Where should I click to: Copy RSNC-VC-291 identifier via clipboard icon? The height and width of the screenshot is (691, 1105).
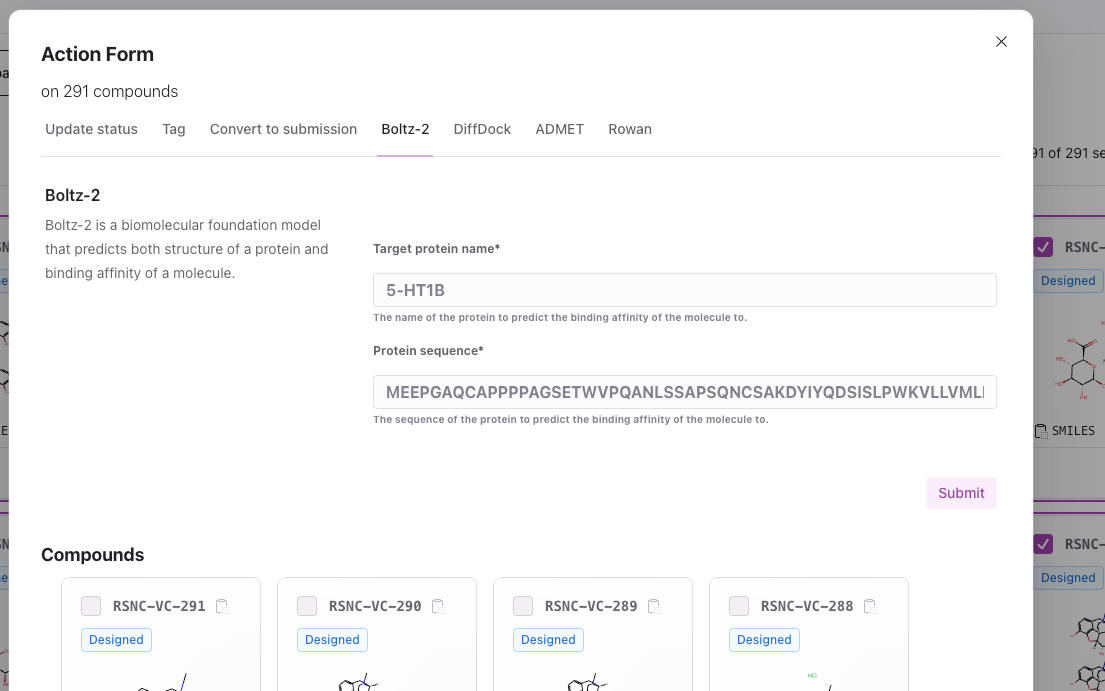click(221, 605)
